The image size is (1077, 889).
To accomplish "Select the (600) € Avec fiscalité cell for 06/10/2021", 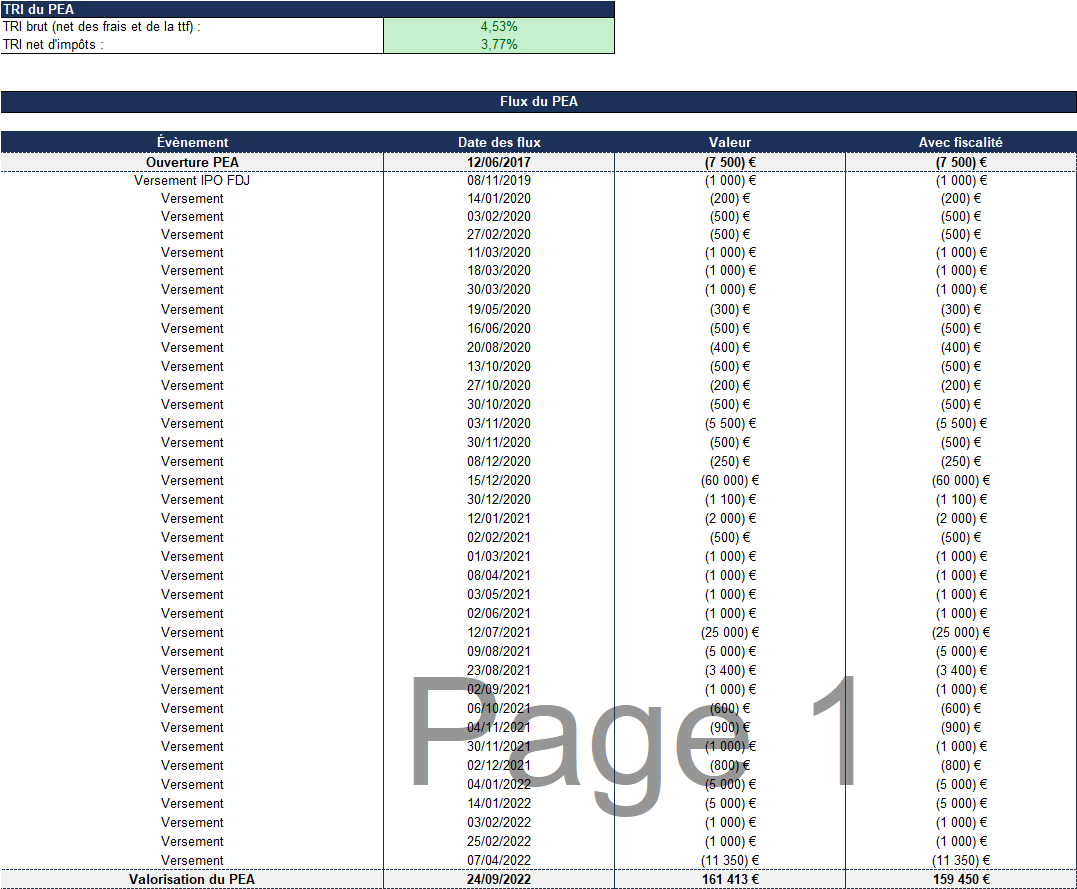I will pyautogui.click(x=960, y=709).
